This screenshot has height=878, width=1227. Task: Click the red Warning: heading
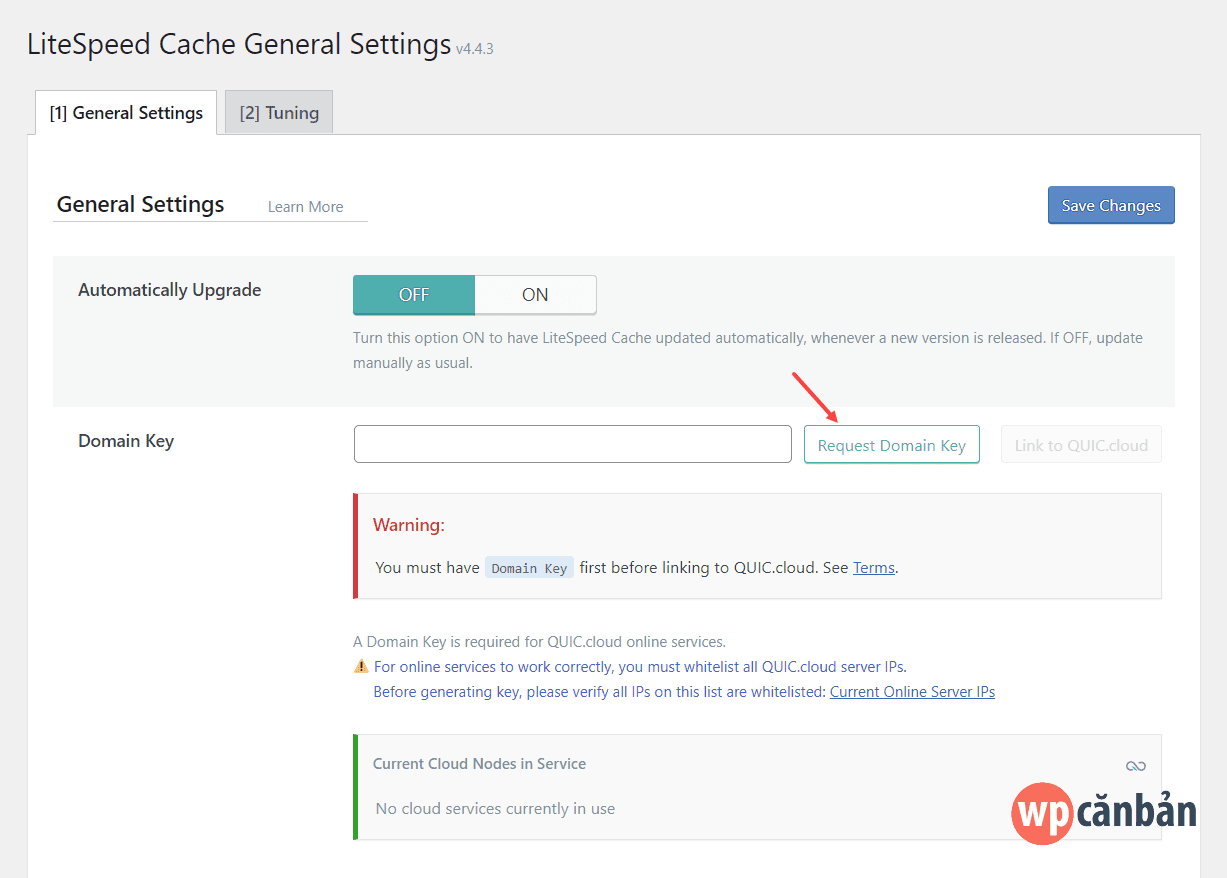[x=409, y=524]
